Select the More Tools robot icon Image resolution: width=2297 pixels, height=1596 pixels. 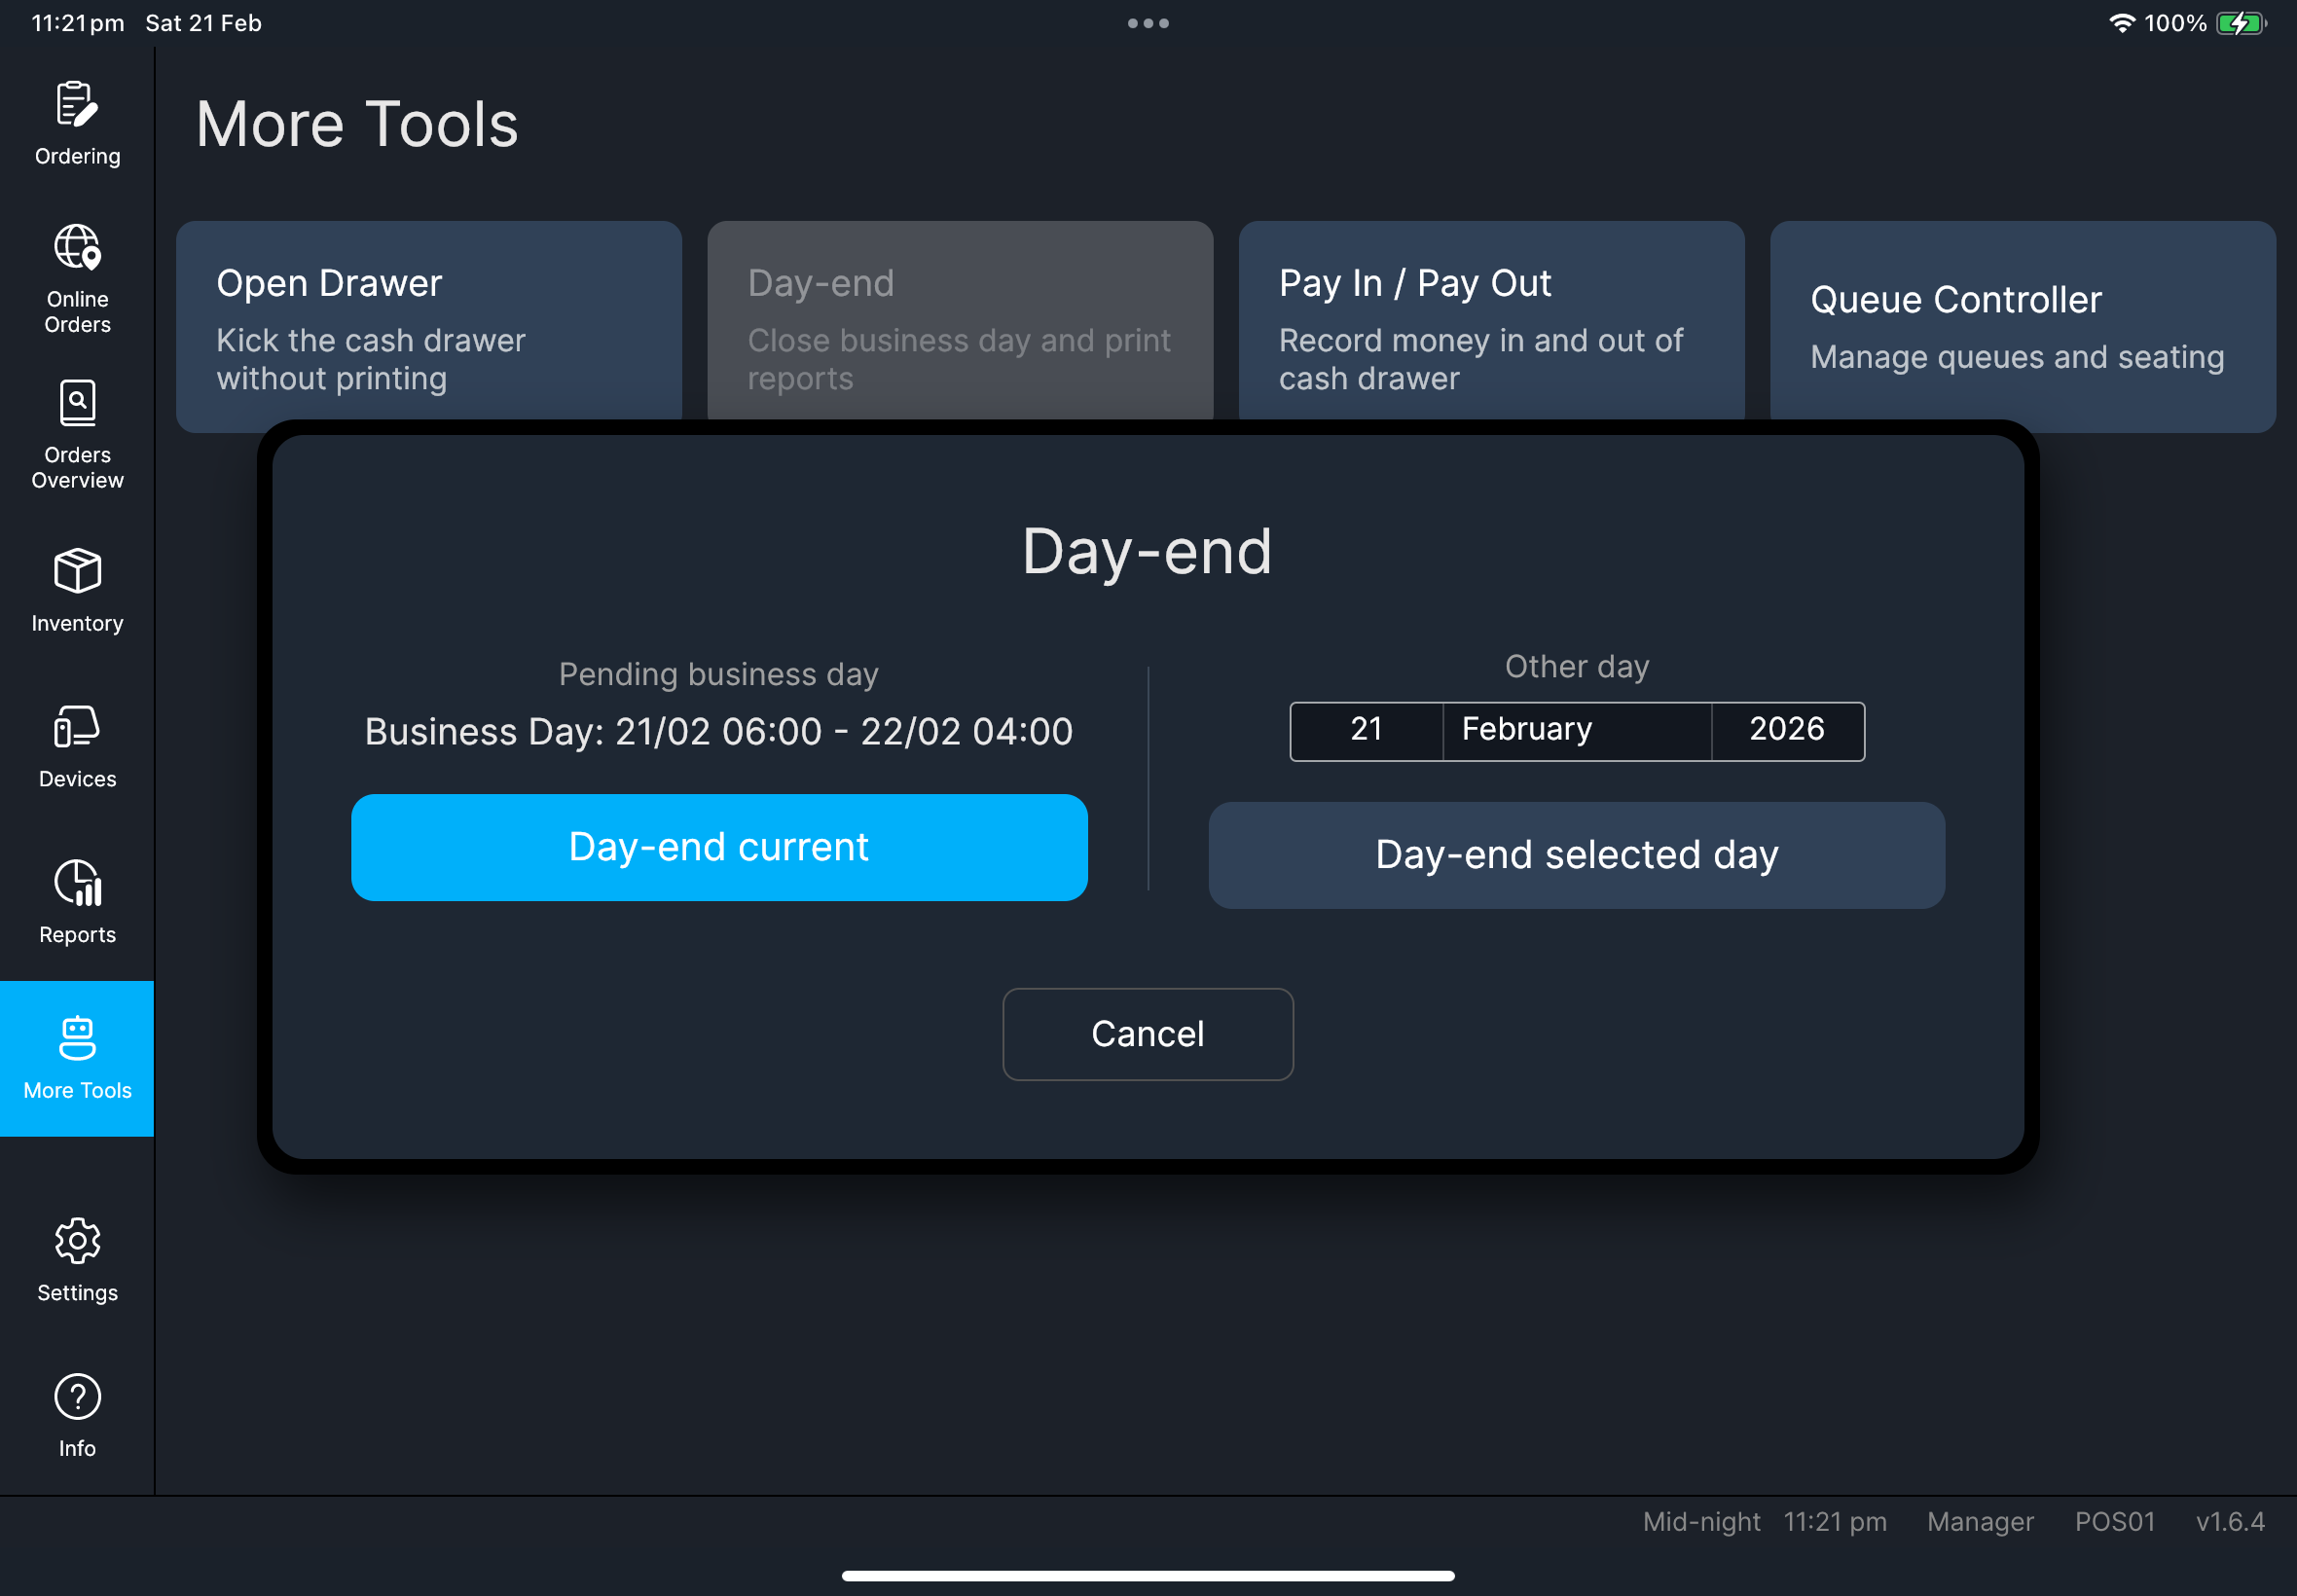pos(77,1039)
